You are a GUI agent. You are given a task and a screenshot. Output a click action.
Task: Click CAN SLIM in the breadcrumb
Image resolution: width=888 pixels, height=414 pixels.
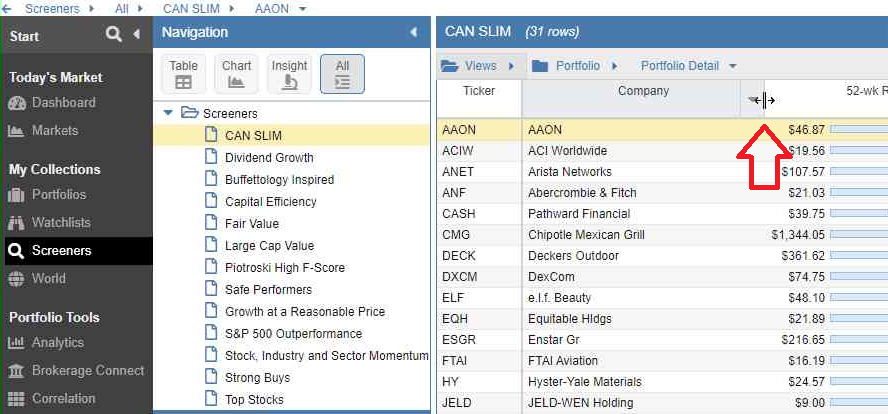[191, 8]
